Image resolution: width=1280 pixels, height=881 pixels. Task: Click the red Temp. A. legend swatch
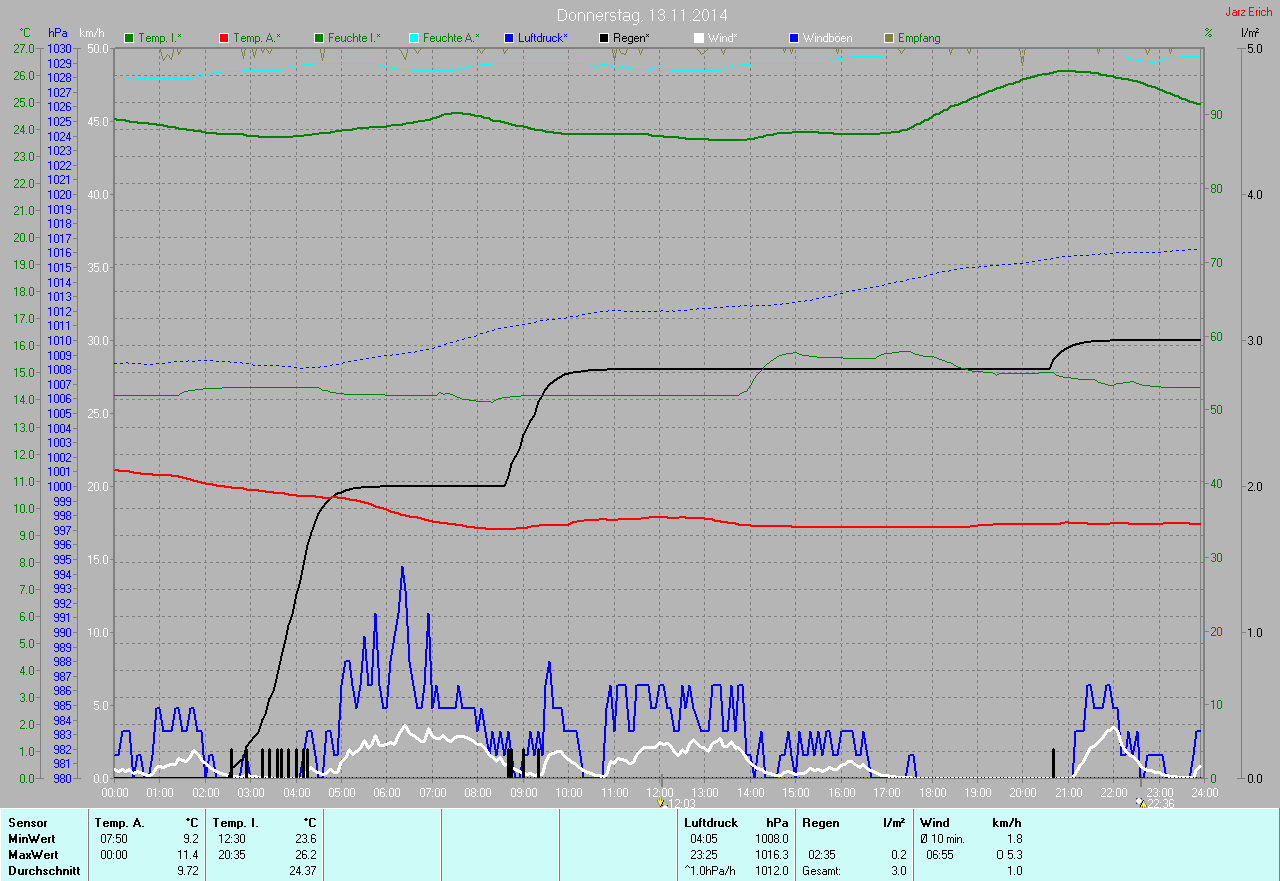click(x=223, y=38)
